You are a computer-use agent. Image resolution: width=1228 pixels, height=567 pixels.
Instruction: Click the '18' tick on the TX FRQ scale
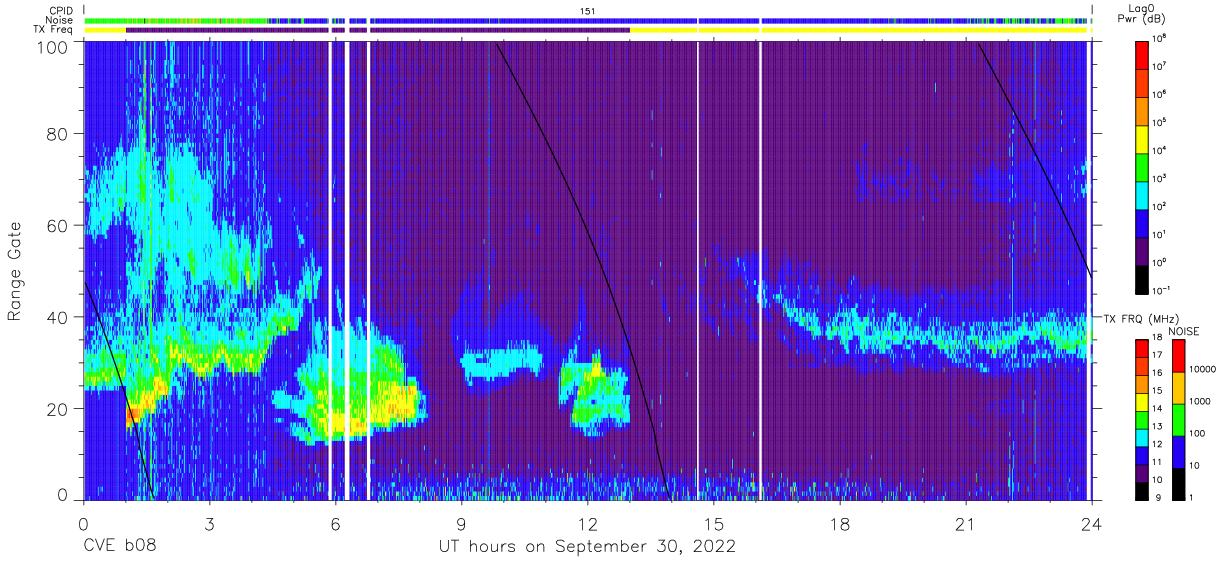tap(1158, 339)
